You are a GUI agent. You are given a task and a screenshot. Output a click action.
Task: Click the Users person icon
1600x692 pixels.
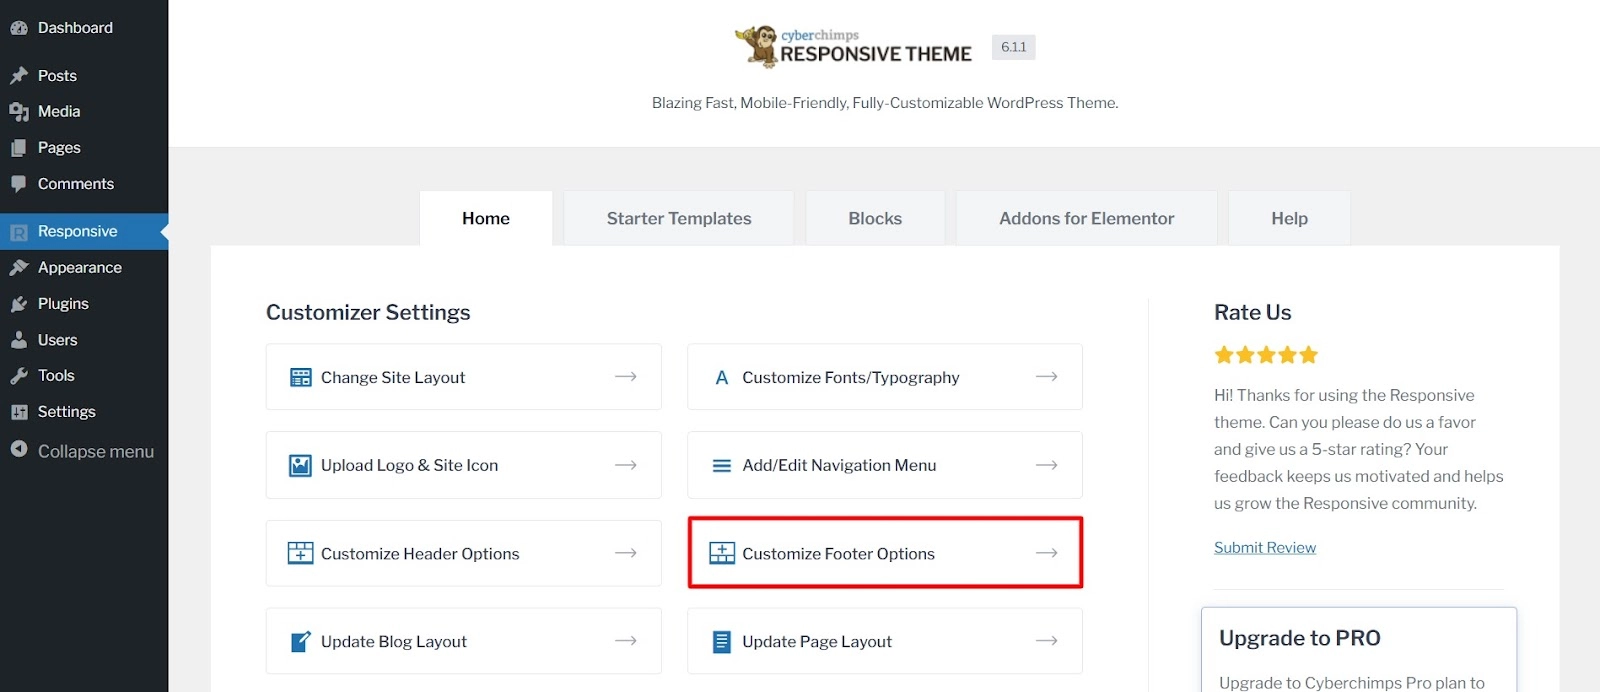pyautogui.click(x=18, y=340)
